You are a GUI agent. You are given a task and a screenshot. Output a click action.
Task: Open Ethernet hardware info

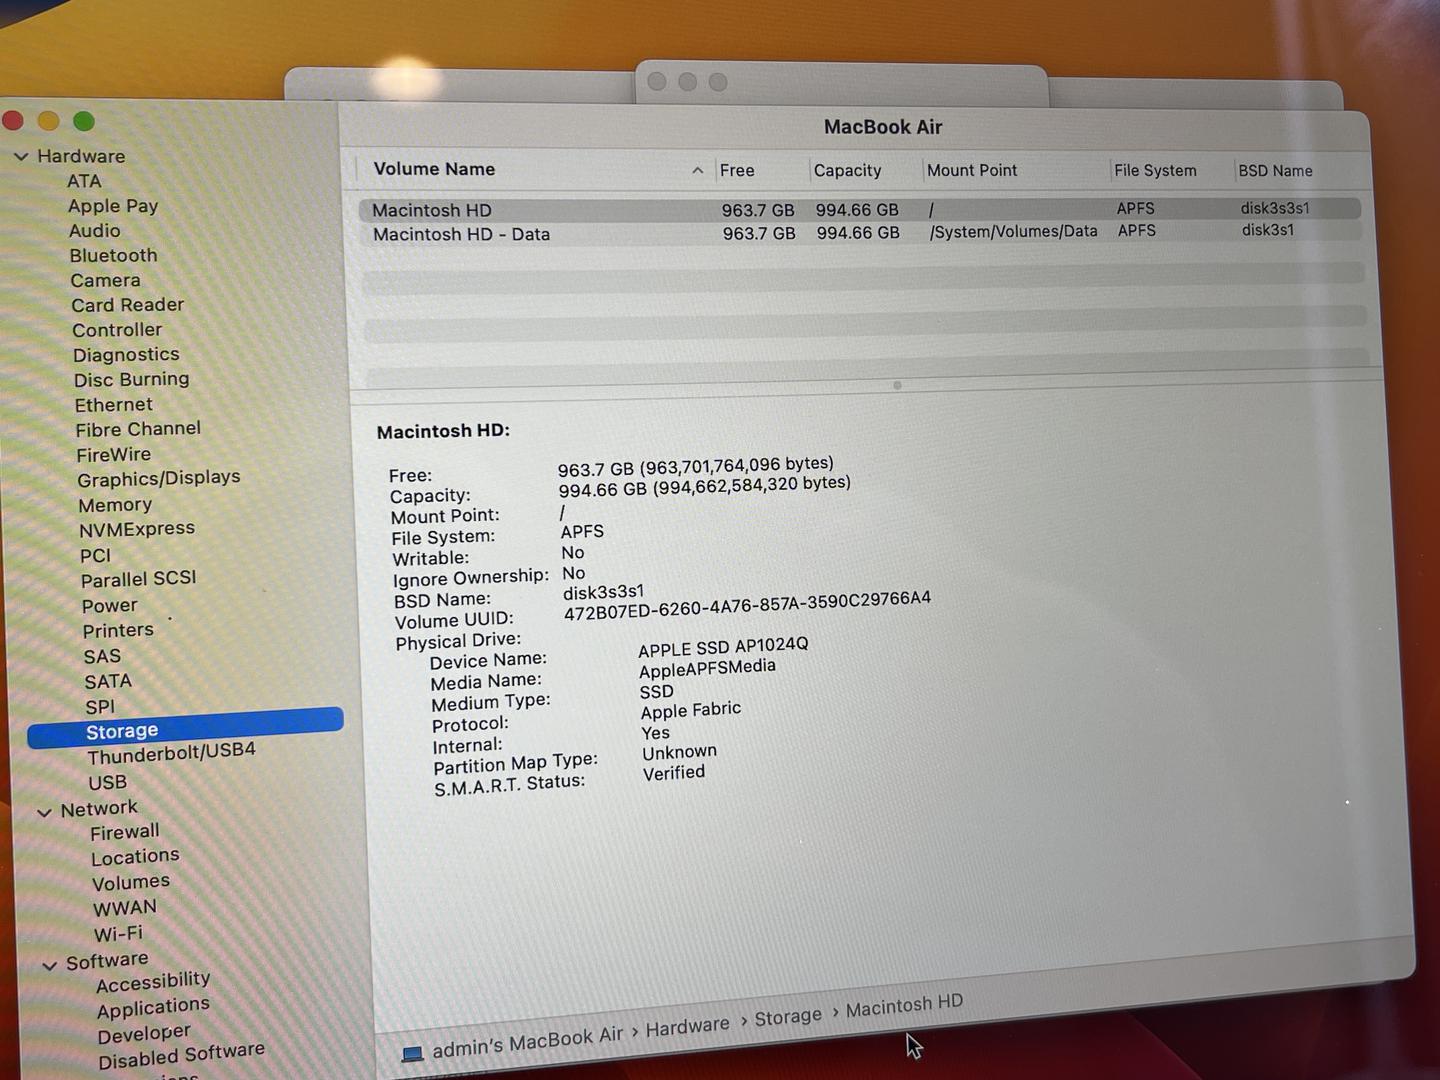tap(113, 405)
